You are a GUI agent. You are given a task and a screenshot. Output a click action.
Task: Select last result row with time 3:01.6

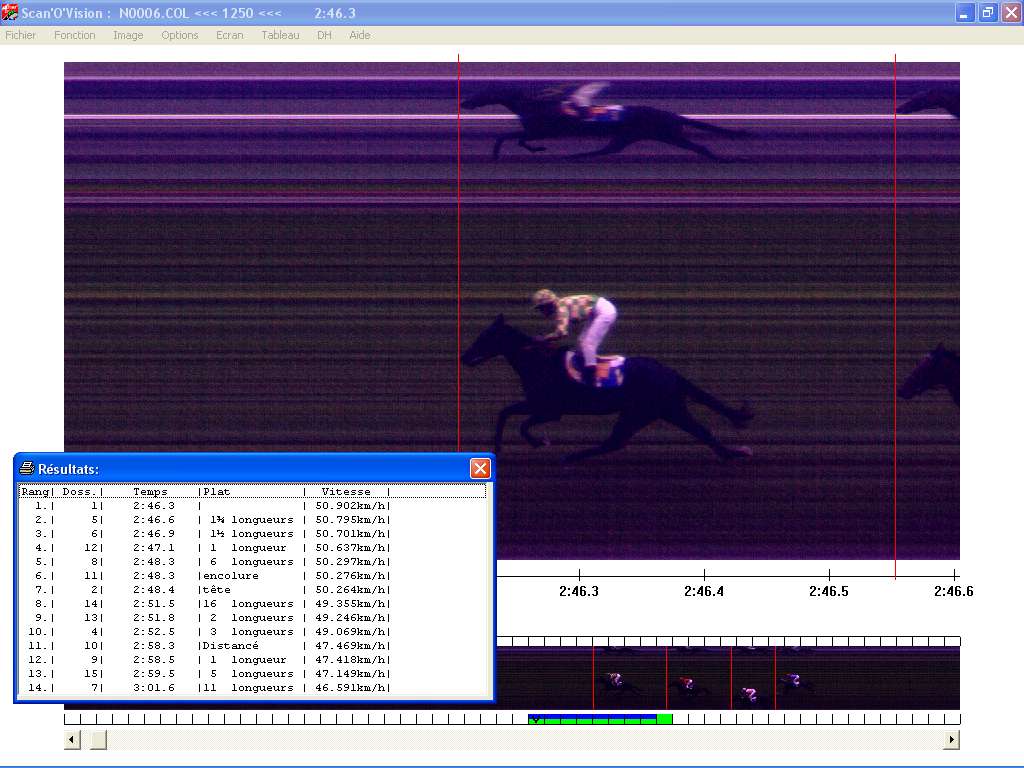(x=252, y=688)
